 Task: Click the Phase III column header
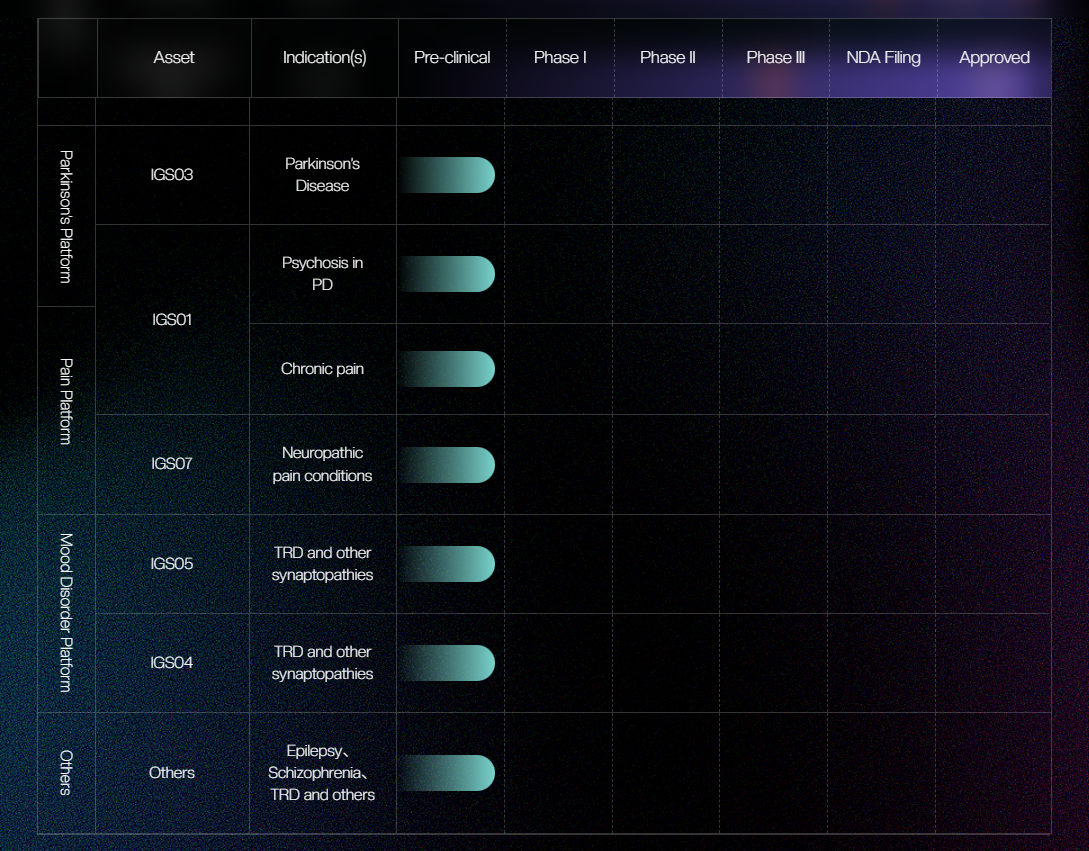775,58
